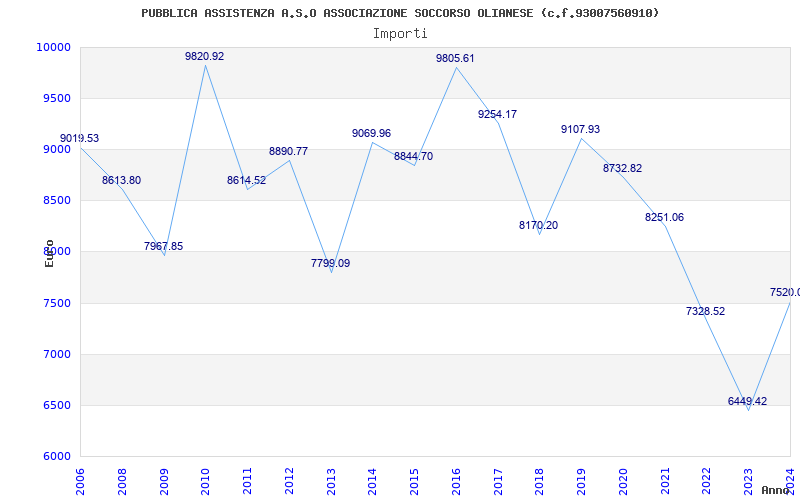Viewport: 800px width, 500px height.
Task: Click the 2021 x-axis year label
Action: [666, 482]
